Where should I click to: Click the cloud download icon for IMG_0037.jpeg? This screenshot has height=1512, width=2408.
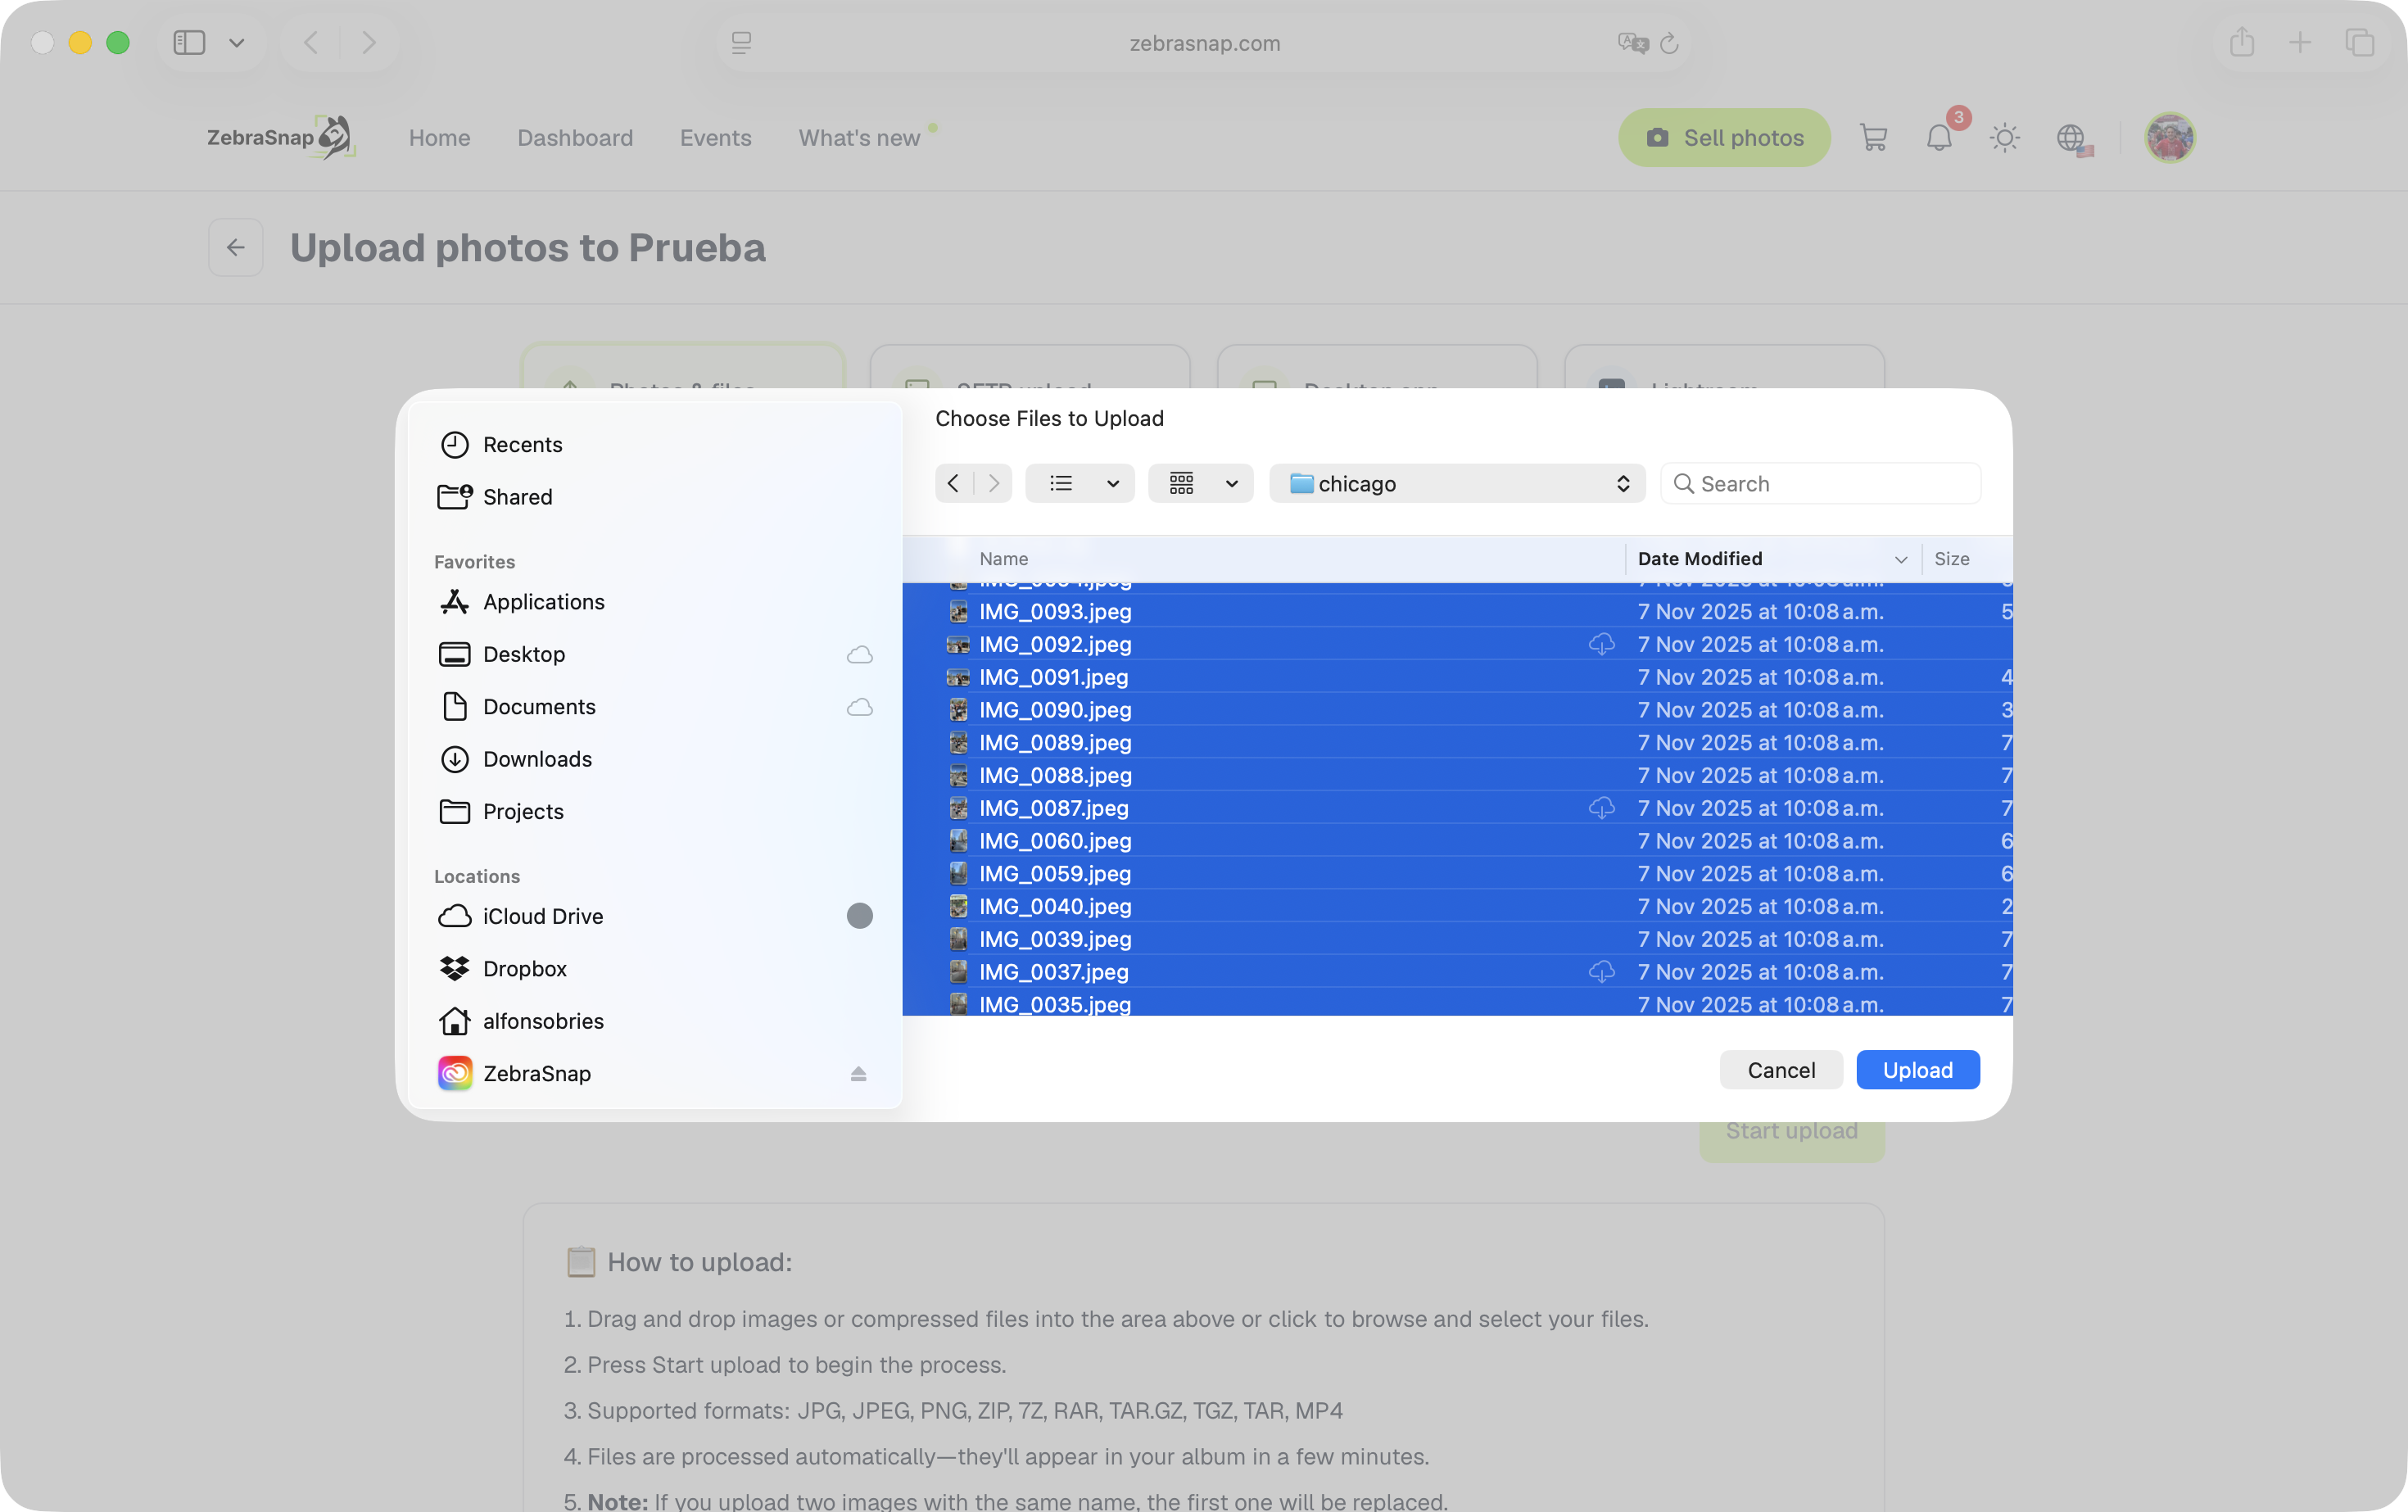click(1601, 972)
